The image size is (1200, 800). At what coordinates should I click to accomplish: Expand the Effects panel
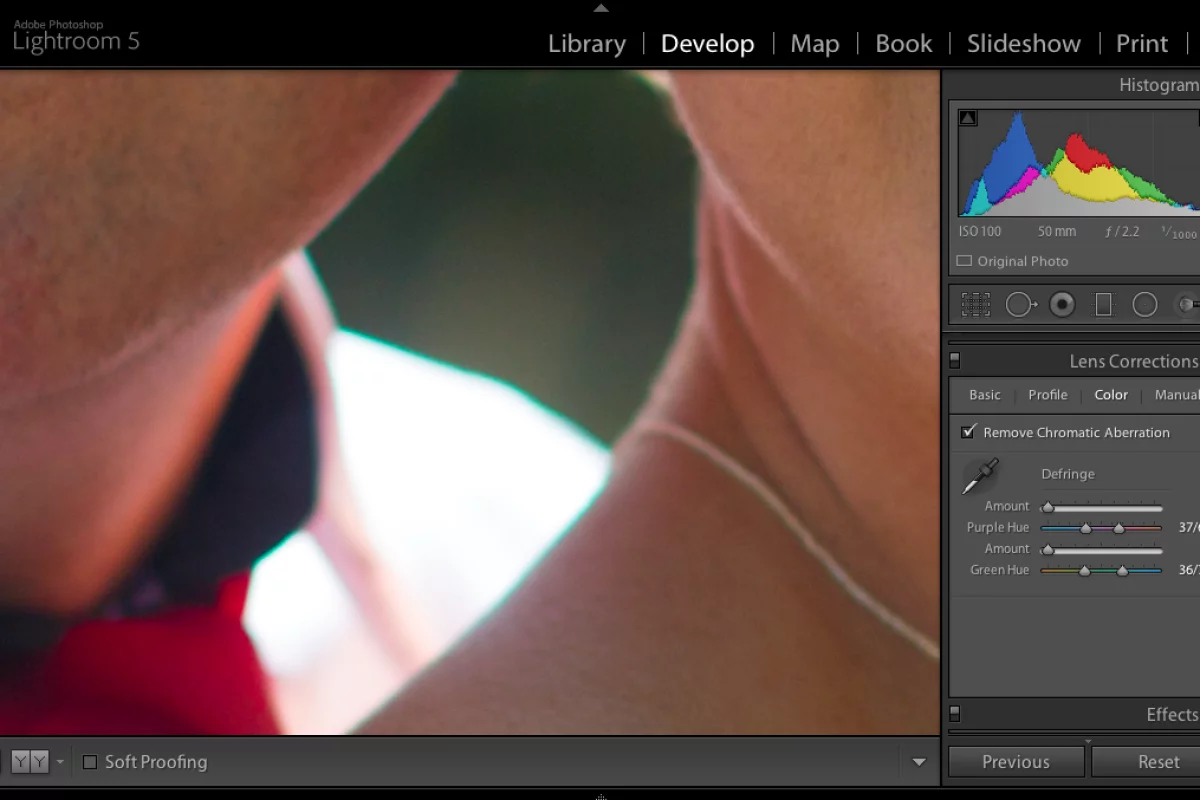1172,714
